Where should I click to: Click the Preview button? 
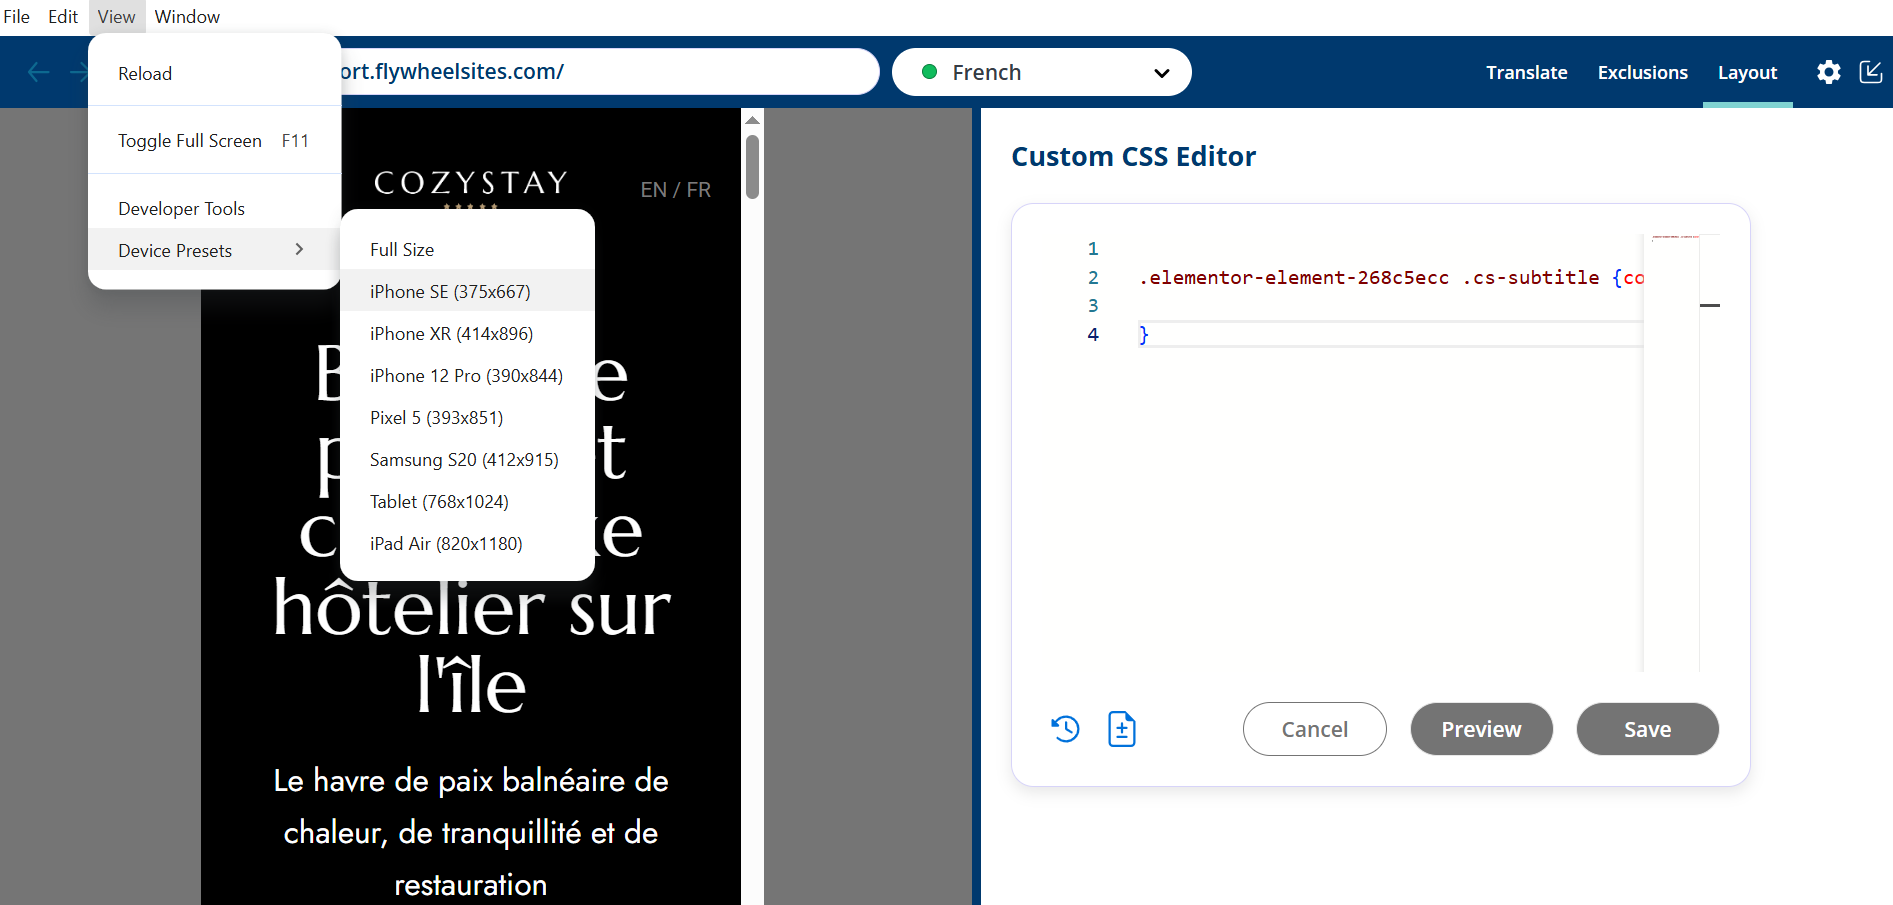pyautogui.click(x=1481, y=729)
